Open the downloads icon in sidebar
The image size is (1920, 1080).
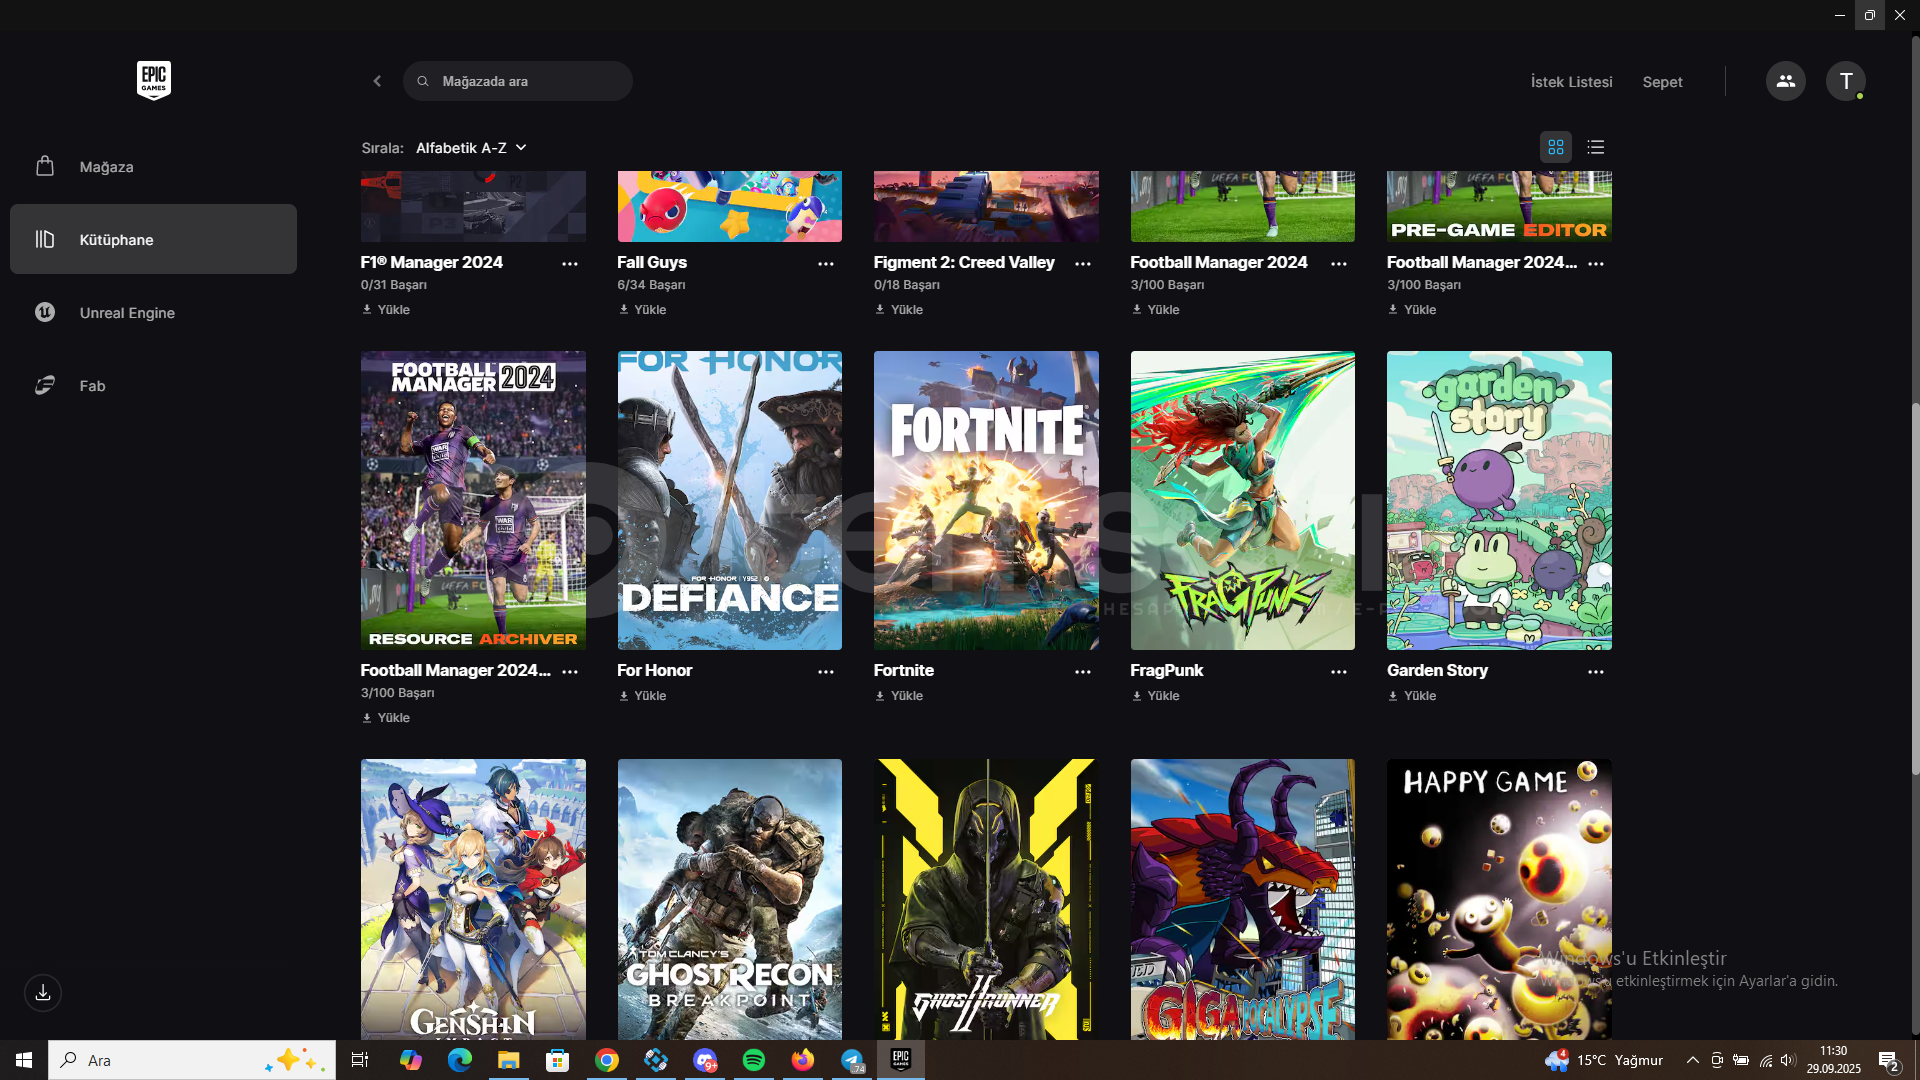click(43, 993)
